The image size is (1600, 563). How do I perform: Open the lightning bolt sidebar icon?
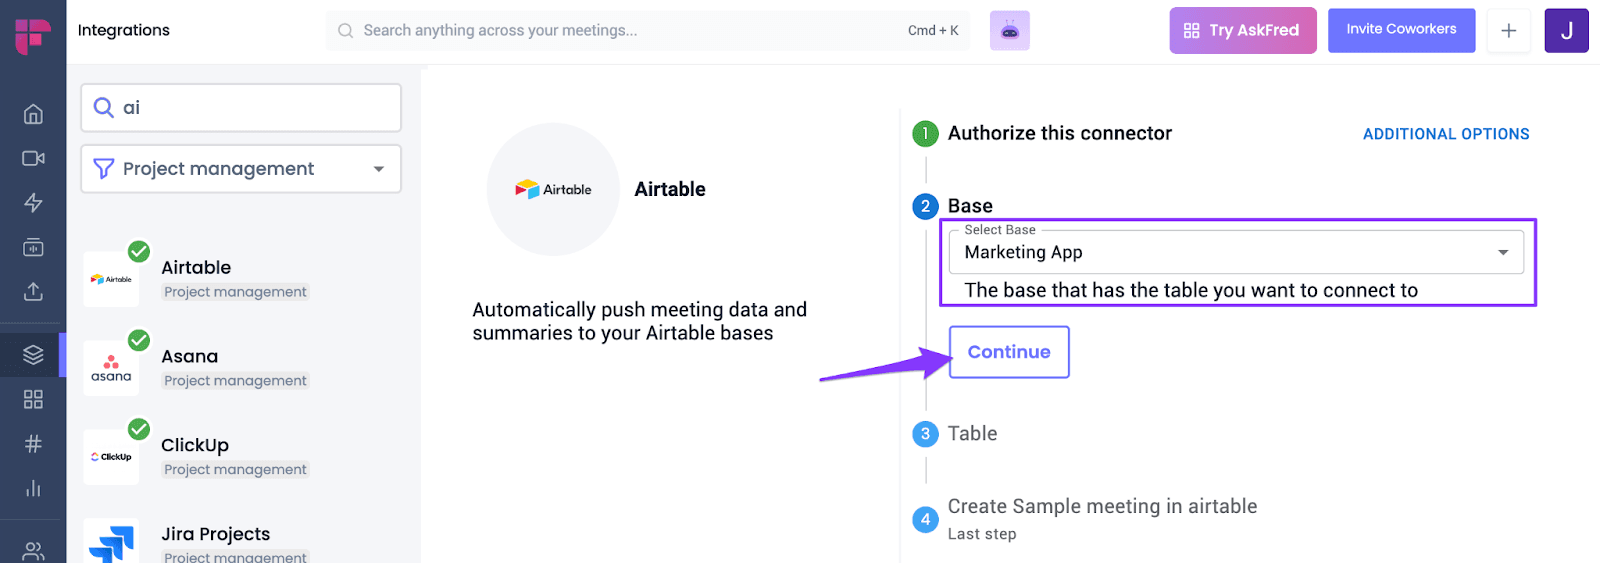[33, 203]
